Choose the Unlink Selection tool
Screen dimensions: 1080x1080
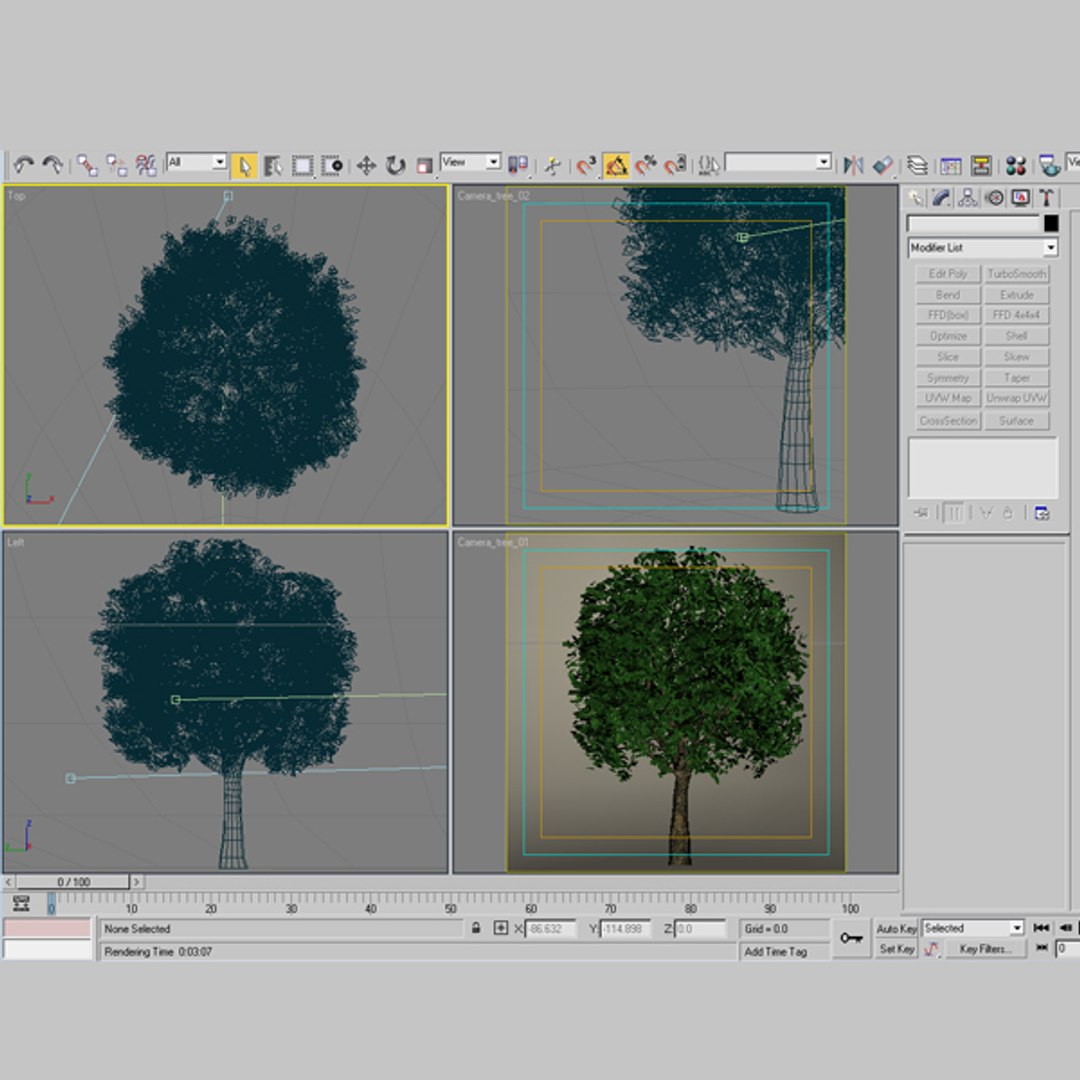116,165
